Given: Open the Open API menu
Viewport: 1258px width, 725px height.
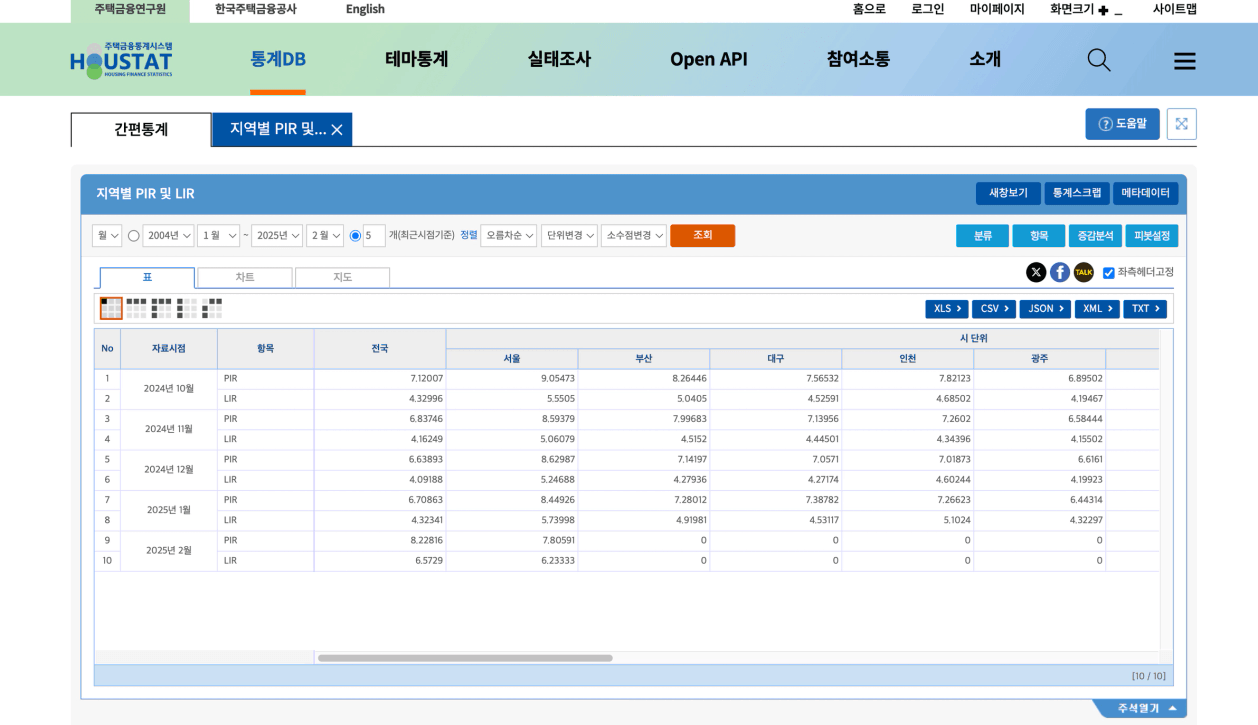Looking at the screenshot, I should coord(709,59).
